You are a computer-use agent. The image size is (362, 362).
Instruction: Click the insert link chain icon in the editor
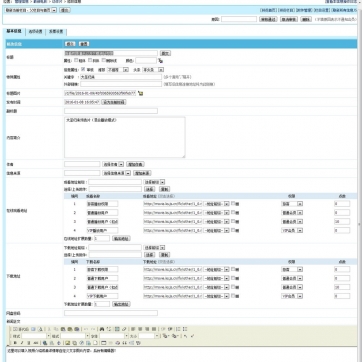point(124,329)
